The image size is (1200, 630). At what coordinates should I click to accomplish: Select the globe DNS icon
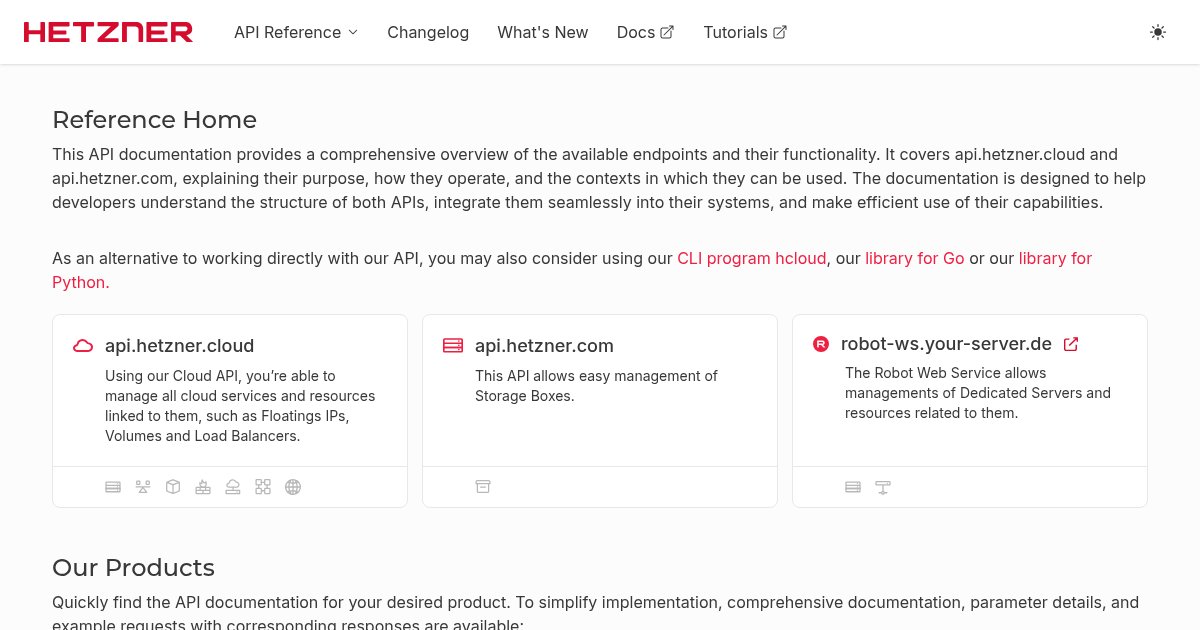pos(293,487)
